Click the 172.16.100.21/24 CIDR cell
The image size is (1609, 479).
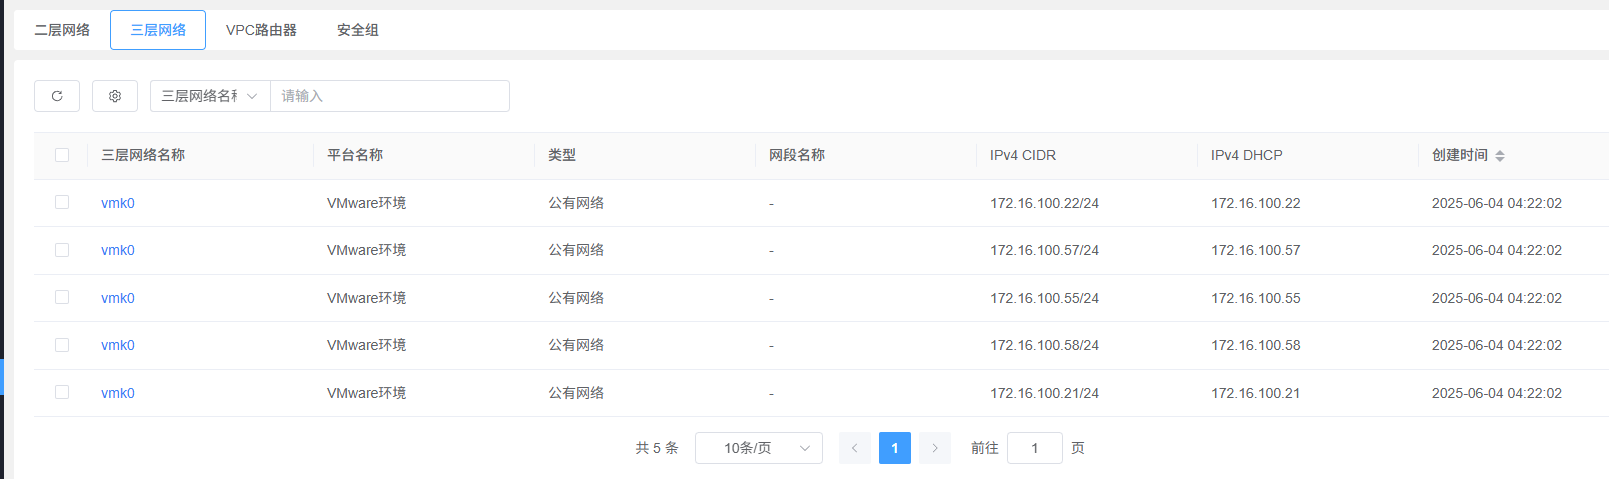coord(1045,393)
